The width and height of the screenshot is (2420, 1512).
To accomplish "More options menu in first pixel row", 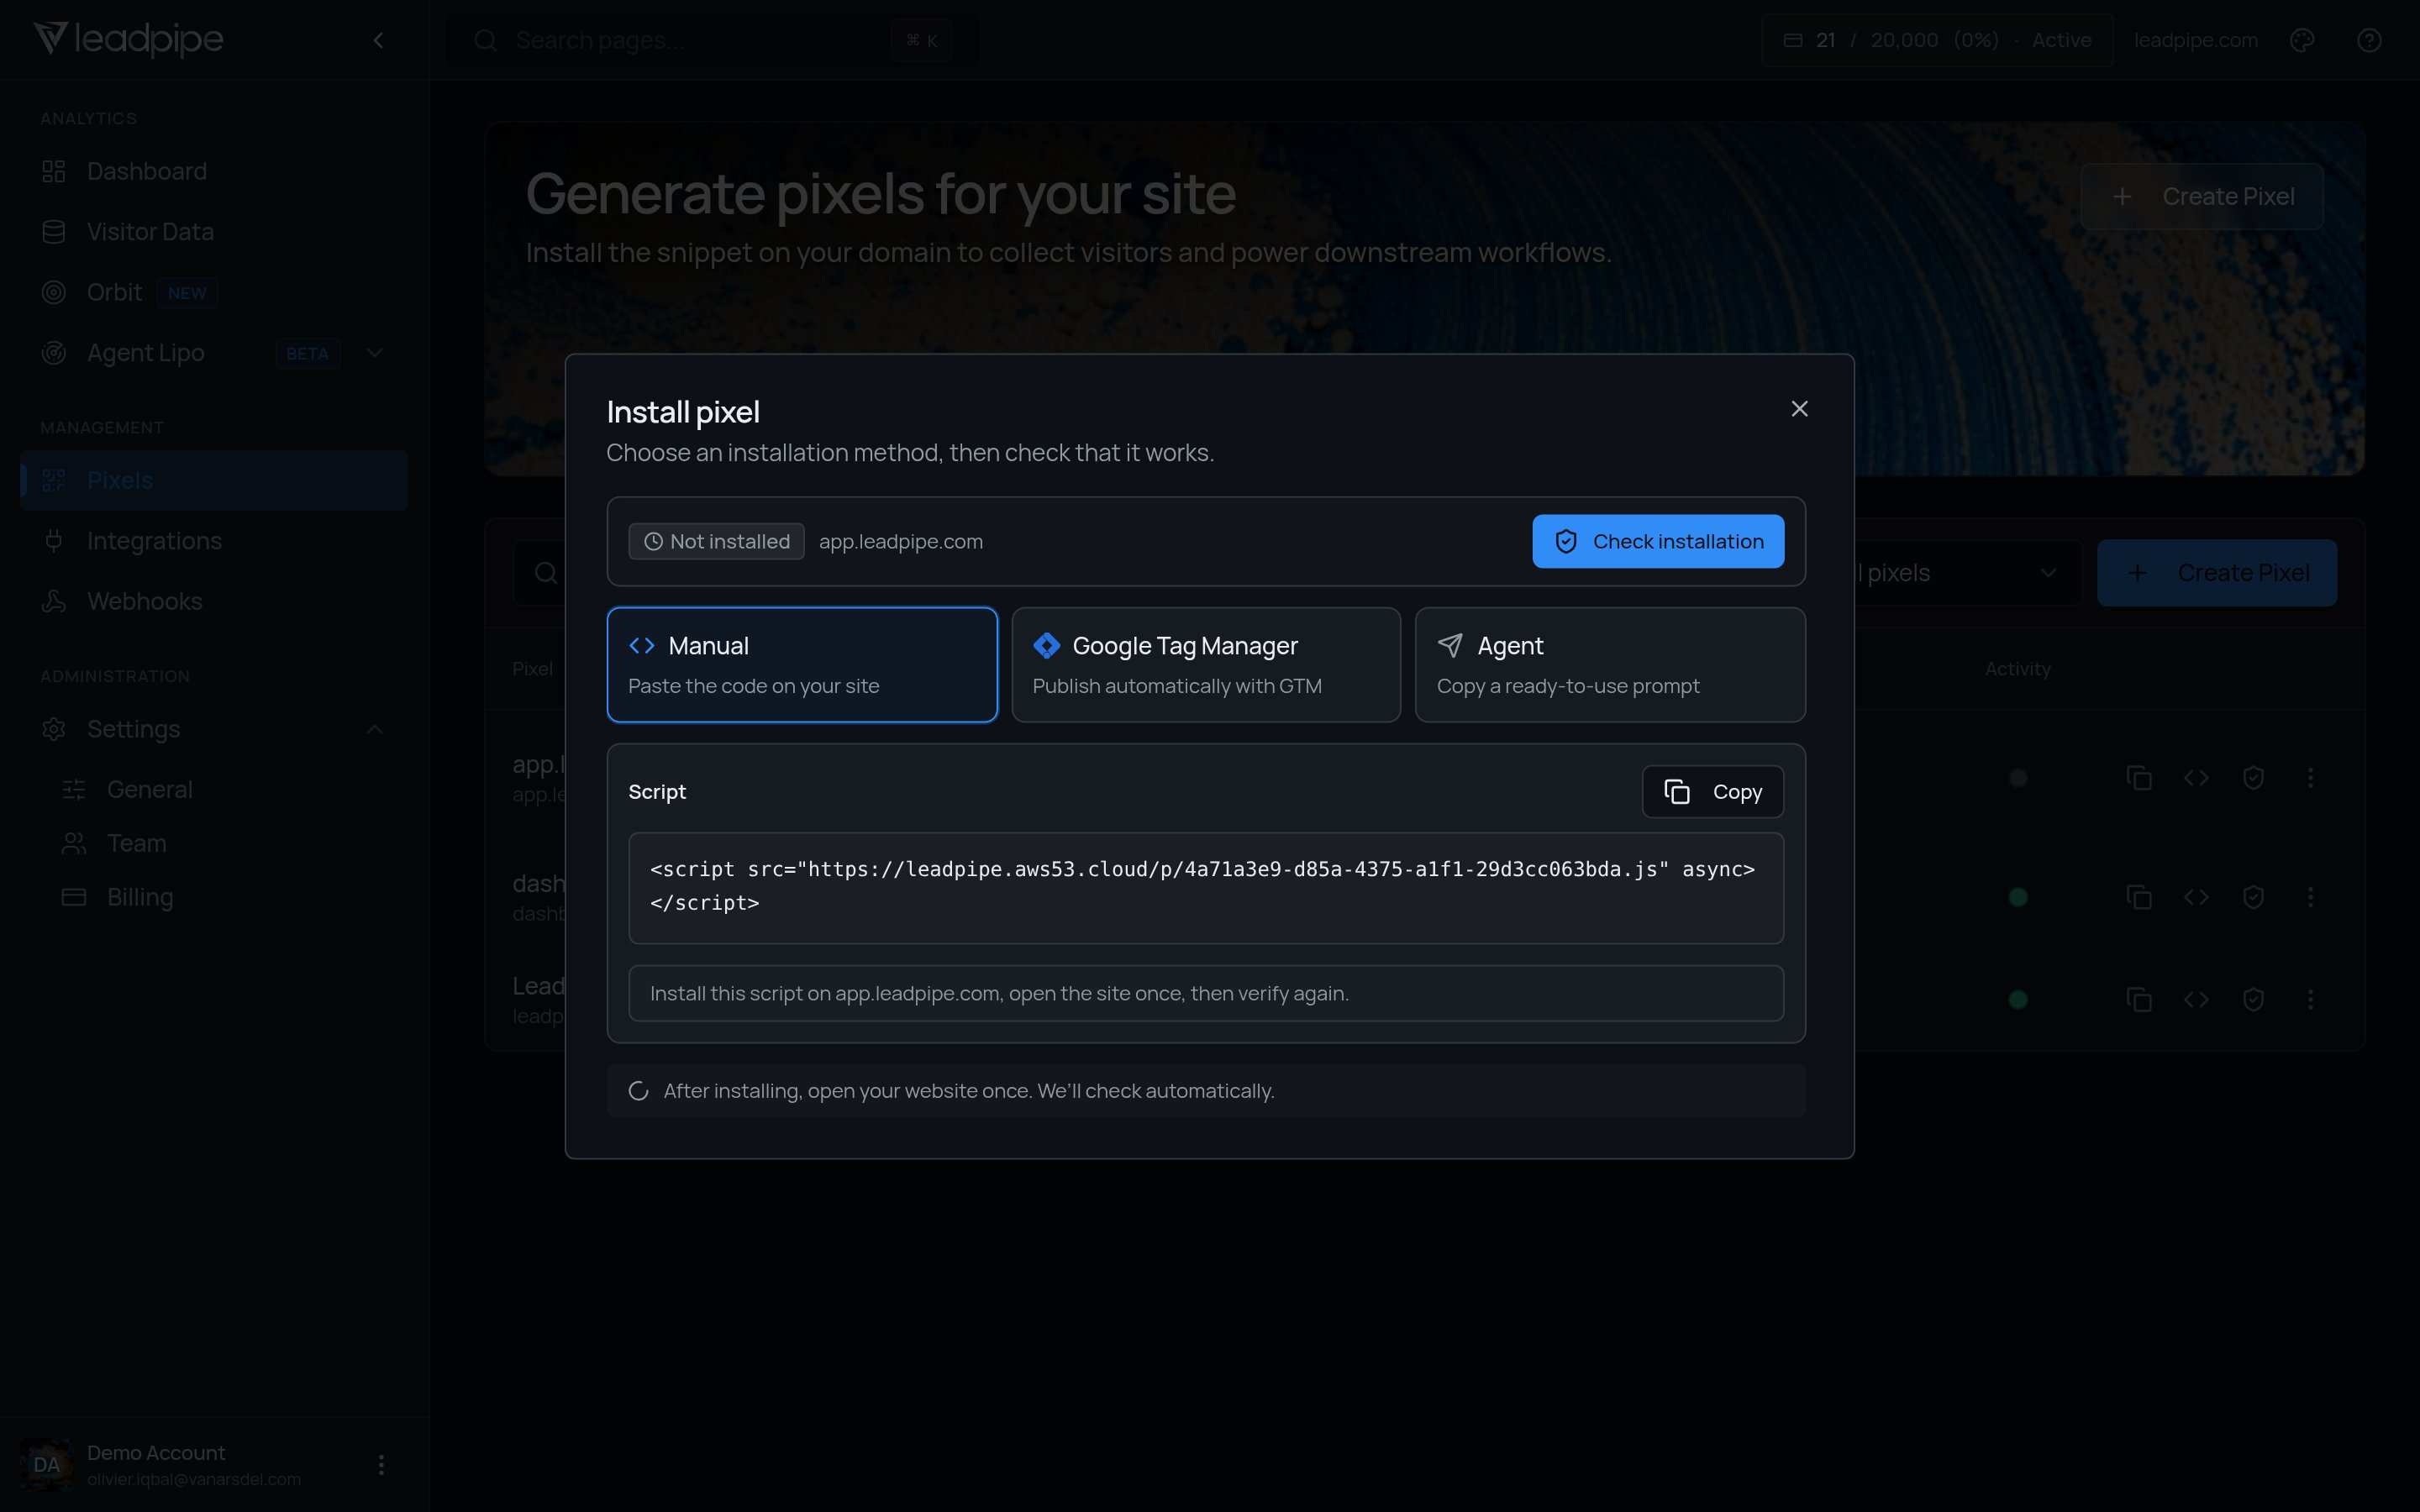I will [x=2310, y=778].
